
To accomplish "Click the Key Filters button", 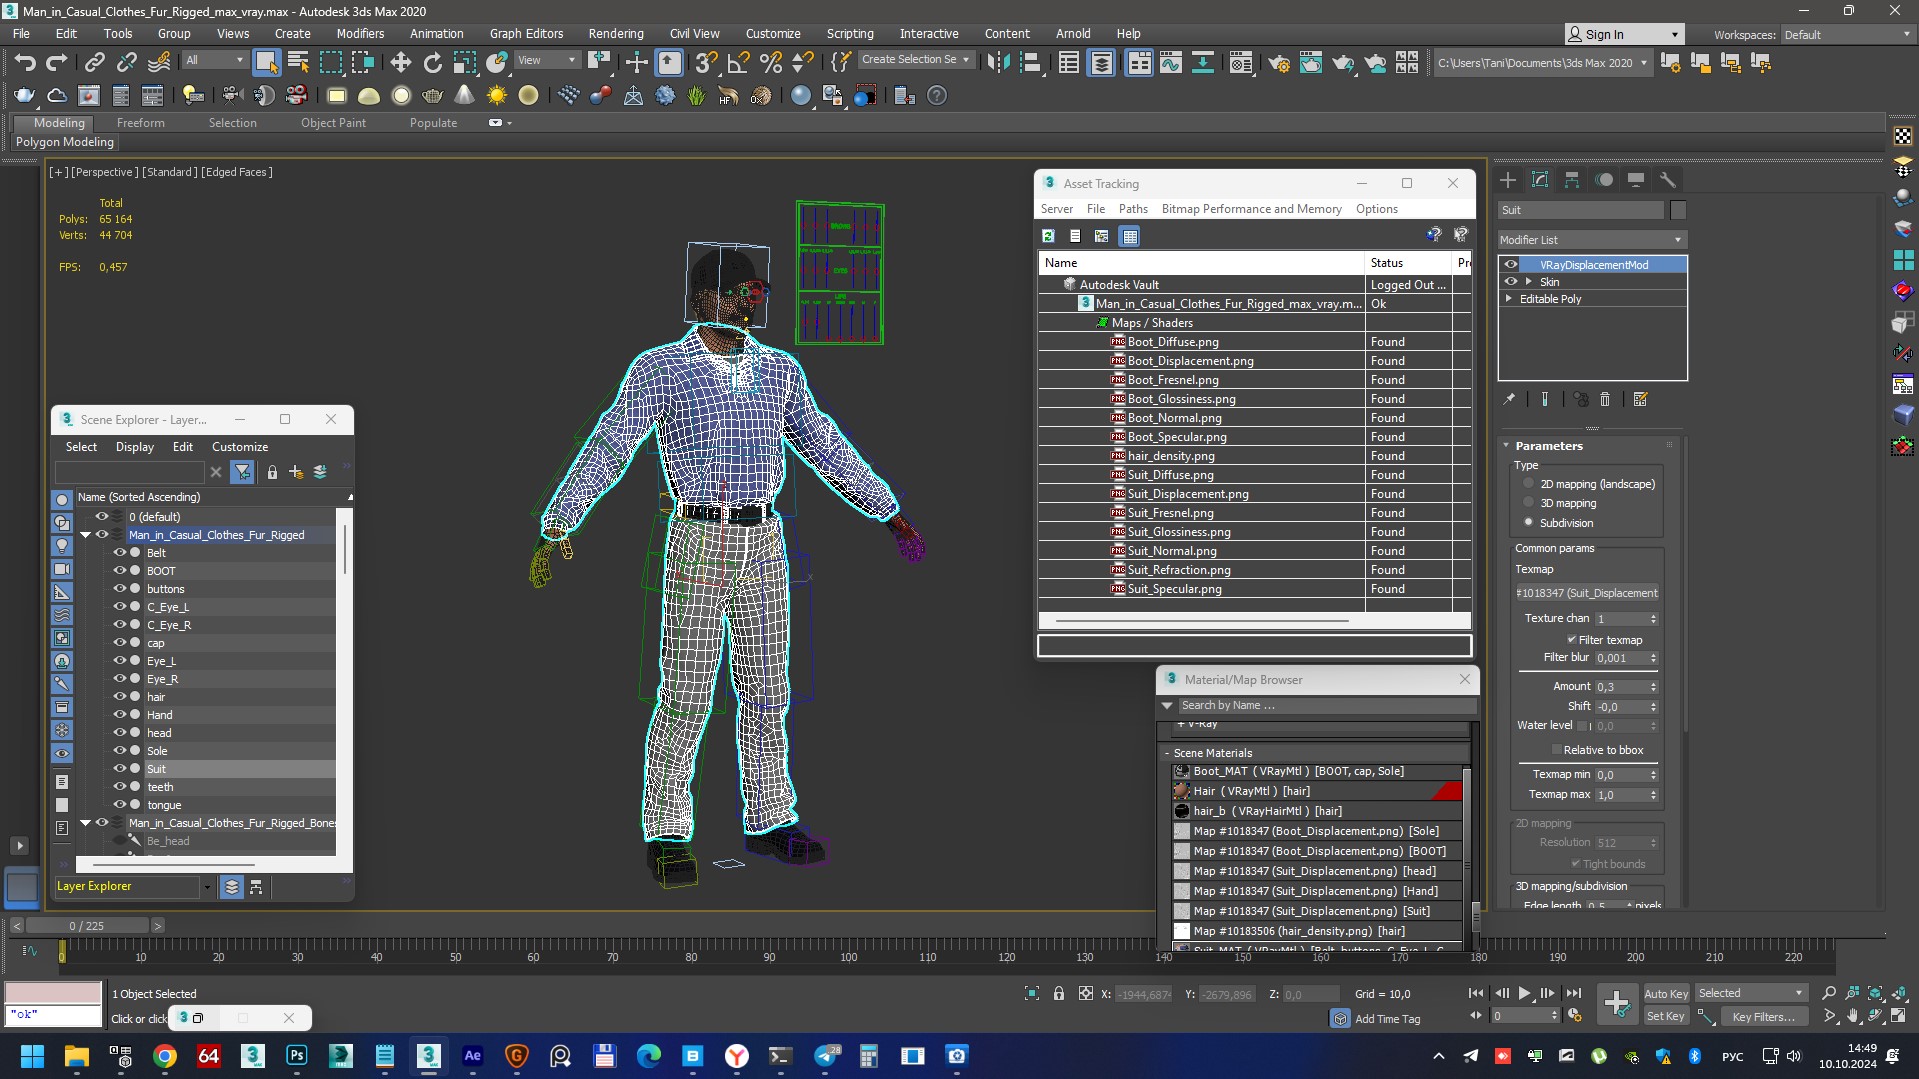I will [1763, 1016].
